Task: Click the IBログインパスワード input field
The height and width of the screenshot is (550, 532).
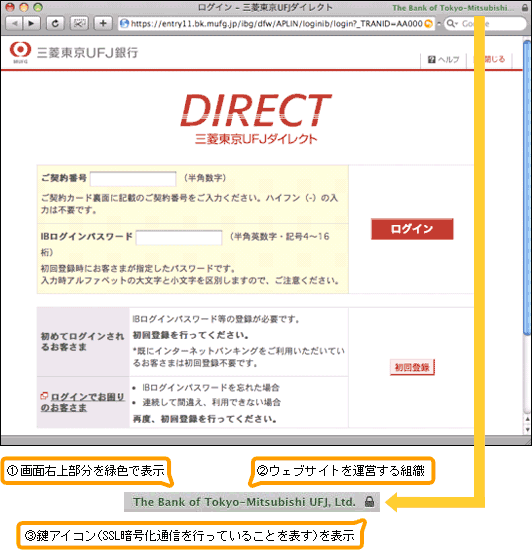Action: coord(179,237)
